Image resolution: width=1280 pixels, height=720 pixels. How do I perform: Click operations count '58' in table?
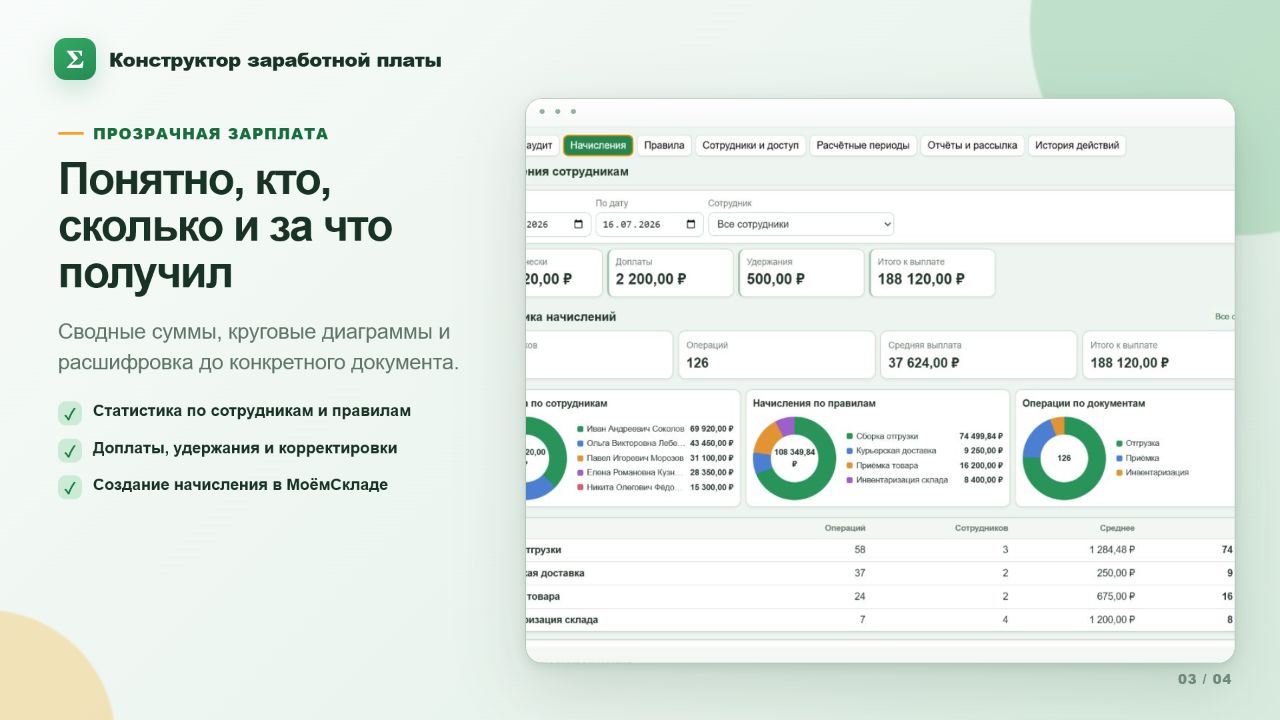pos(860,550)
